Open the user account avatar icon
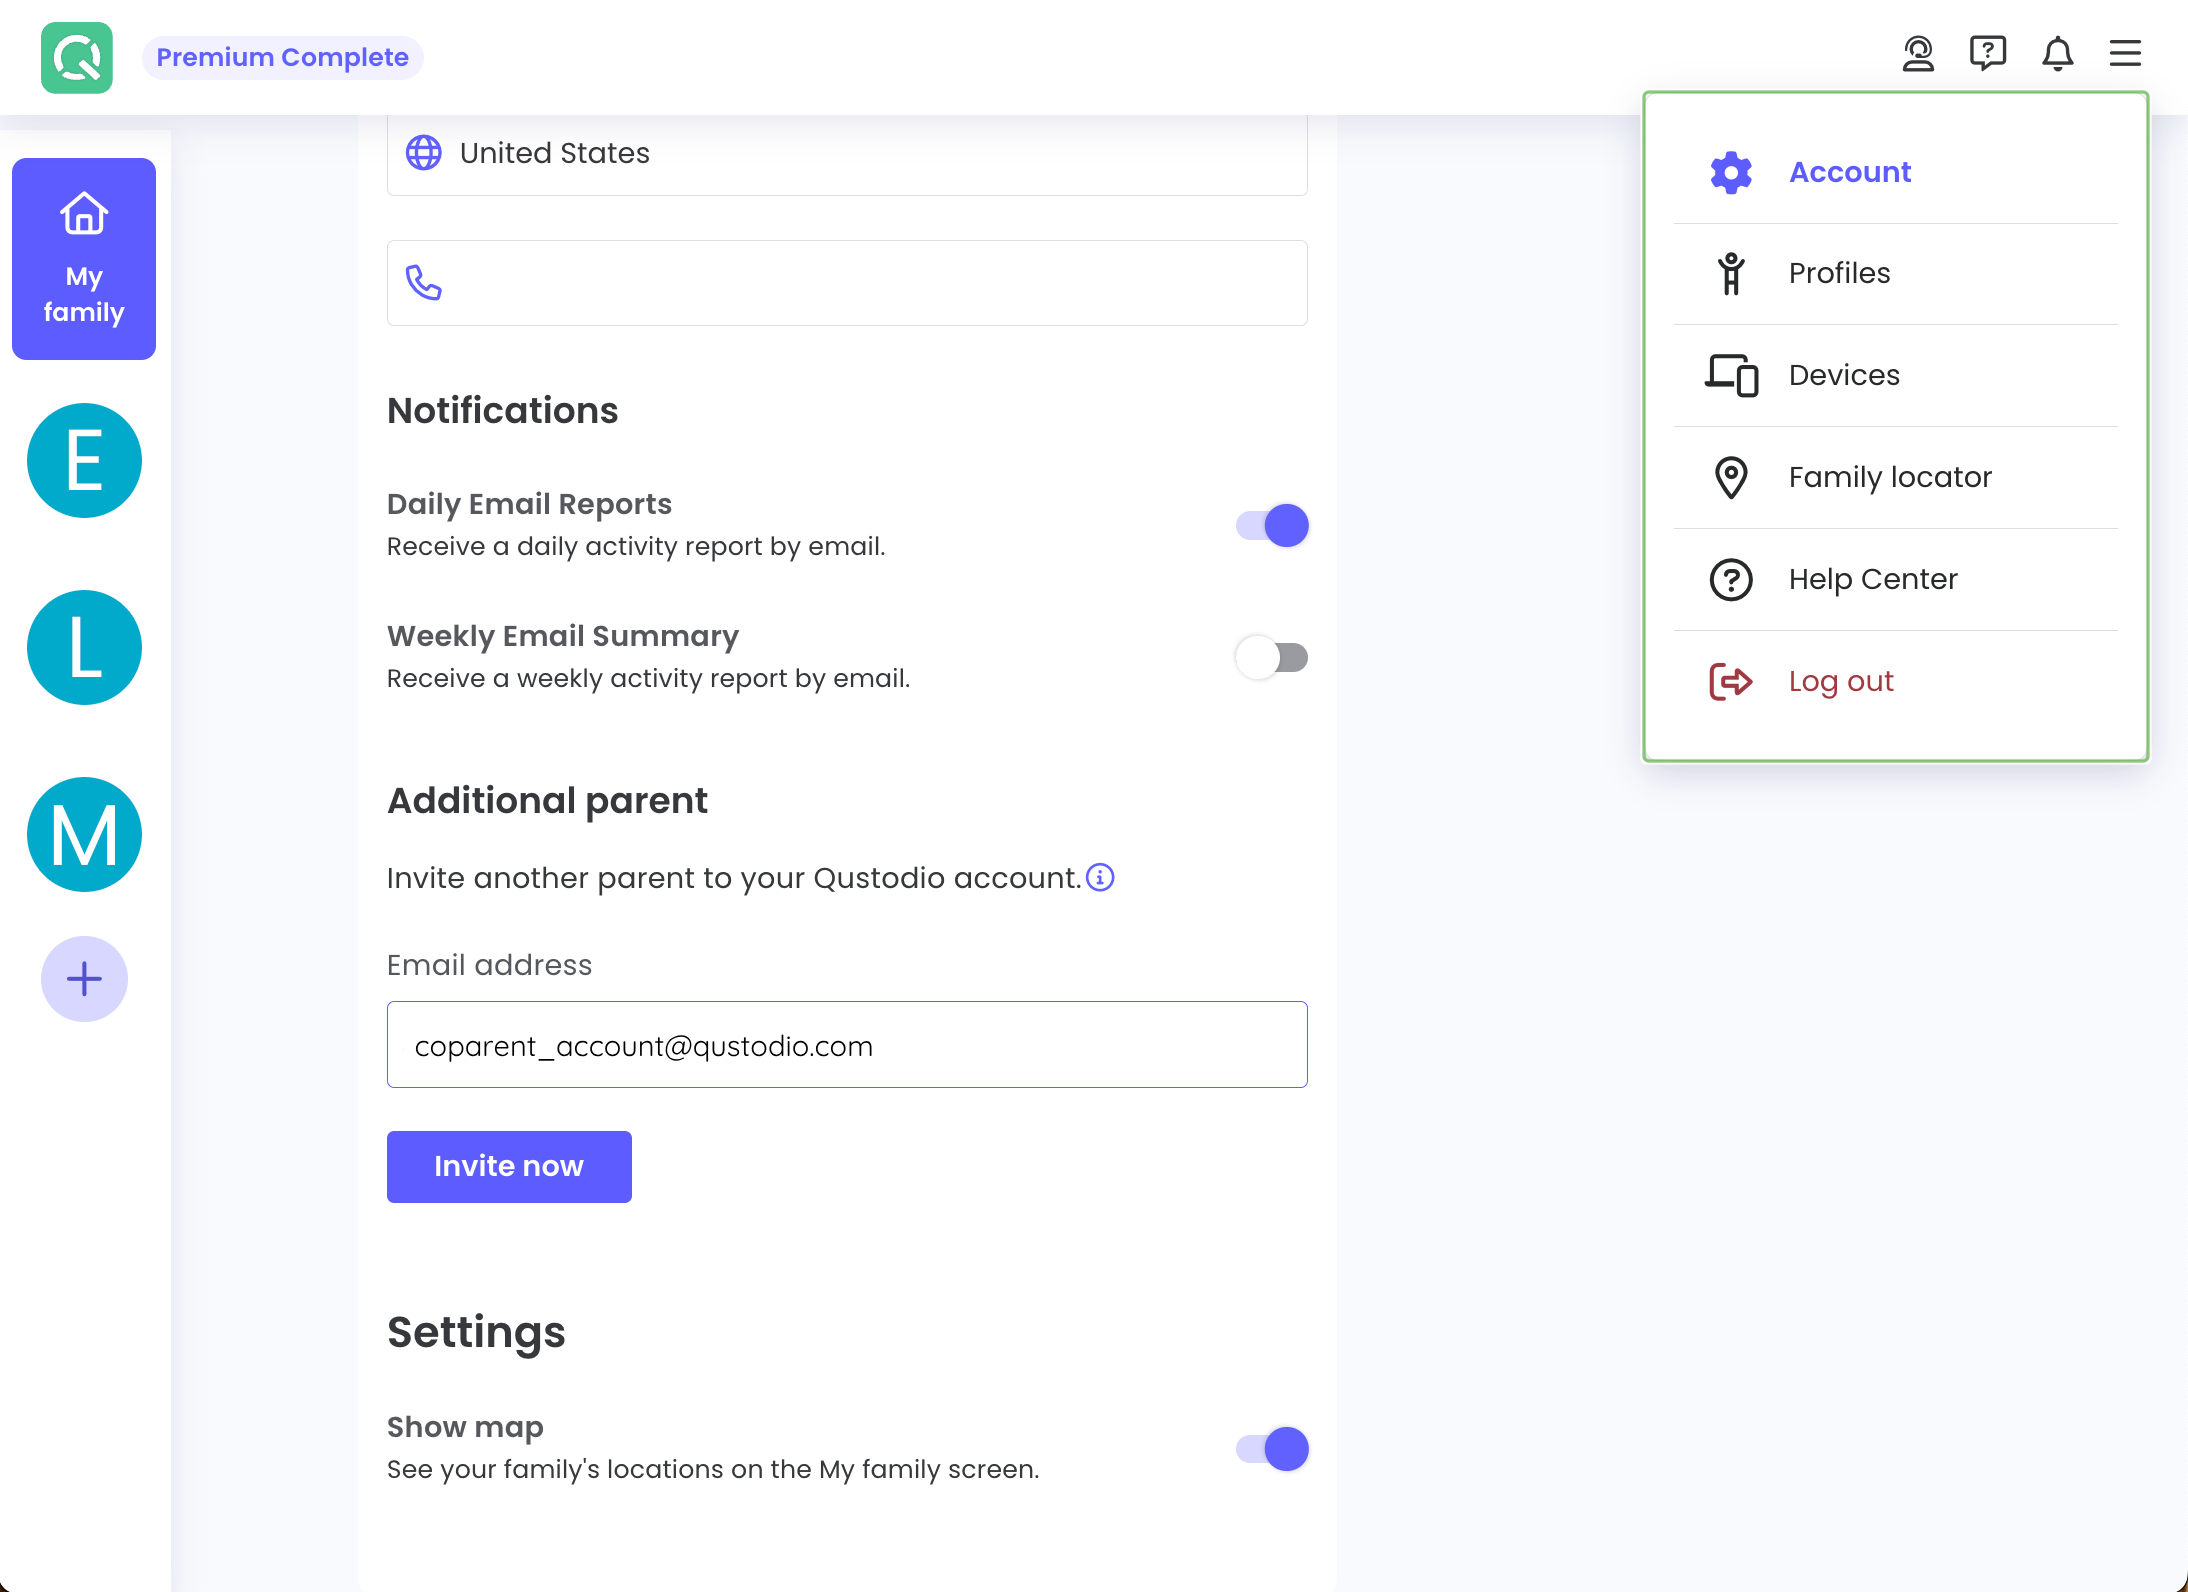Screen dimensions: 2188x1592 pyautogui.click(x=1917, y=54)
